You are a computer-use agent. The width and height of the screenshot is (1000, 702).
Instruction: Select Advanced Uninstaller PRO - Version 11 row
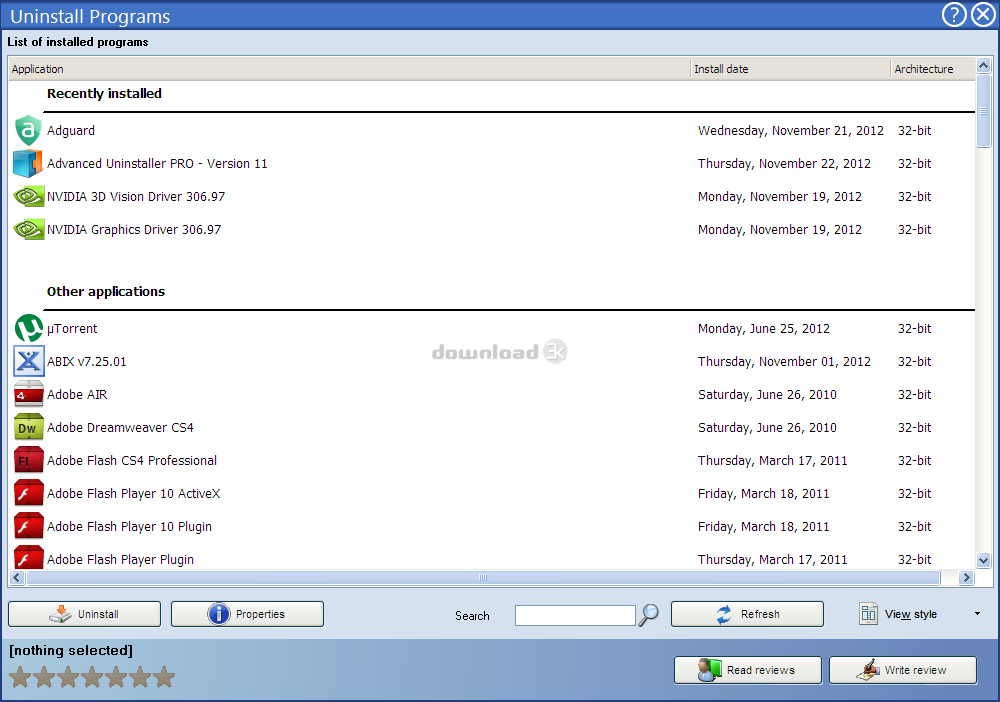point(492,163)
